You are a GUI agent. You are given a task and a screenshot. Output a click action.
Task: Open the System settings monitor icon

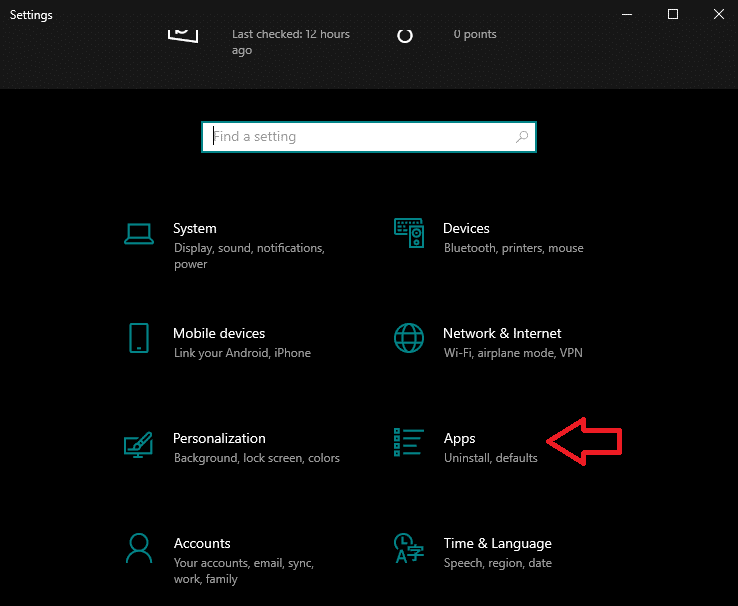coord(139,233)
